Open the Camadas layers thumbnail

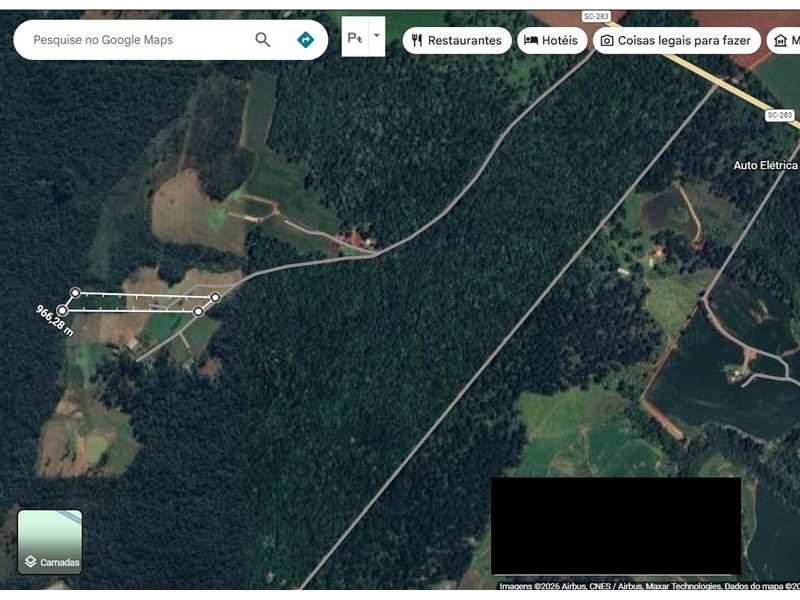point(50,542)
